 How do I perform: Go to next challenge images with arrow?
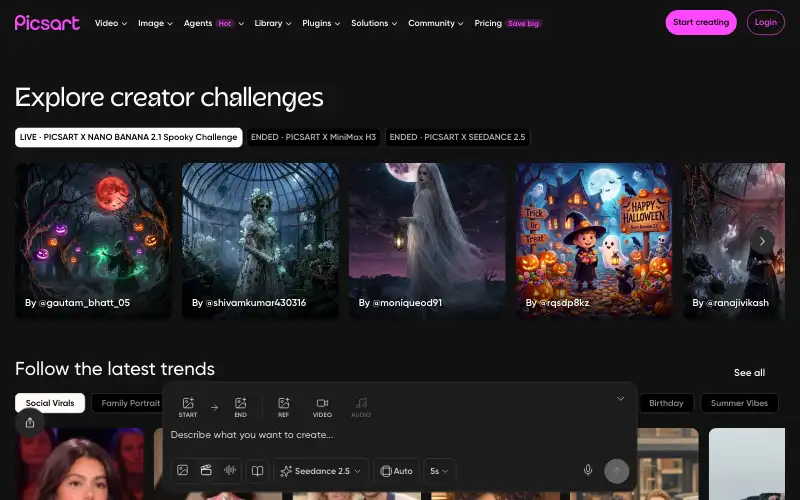pyautogui.click(x=762, y=241)
